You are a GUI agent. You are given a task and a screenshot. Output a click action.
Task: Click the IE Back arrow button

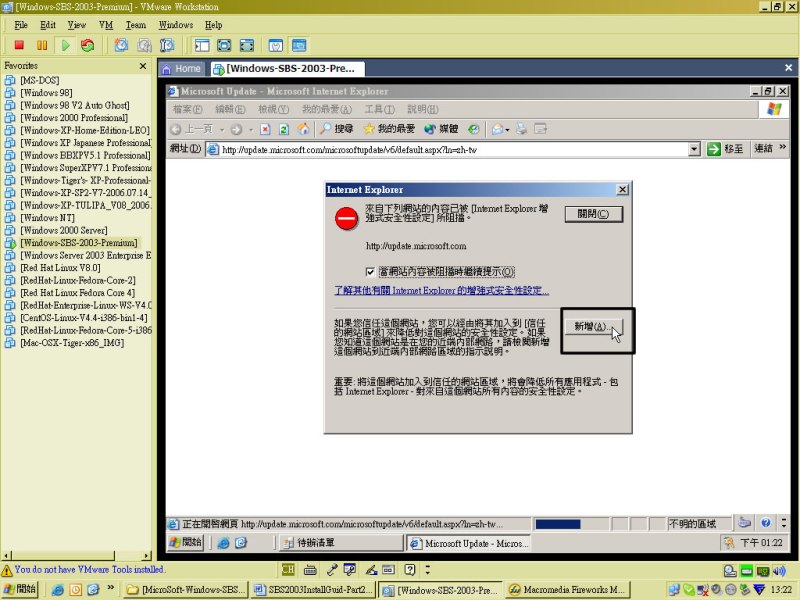click(191, 129)
